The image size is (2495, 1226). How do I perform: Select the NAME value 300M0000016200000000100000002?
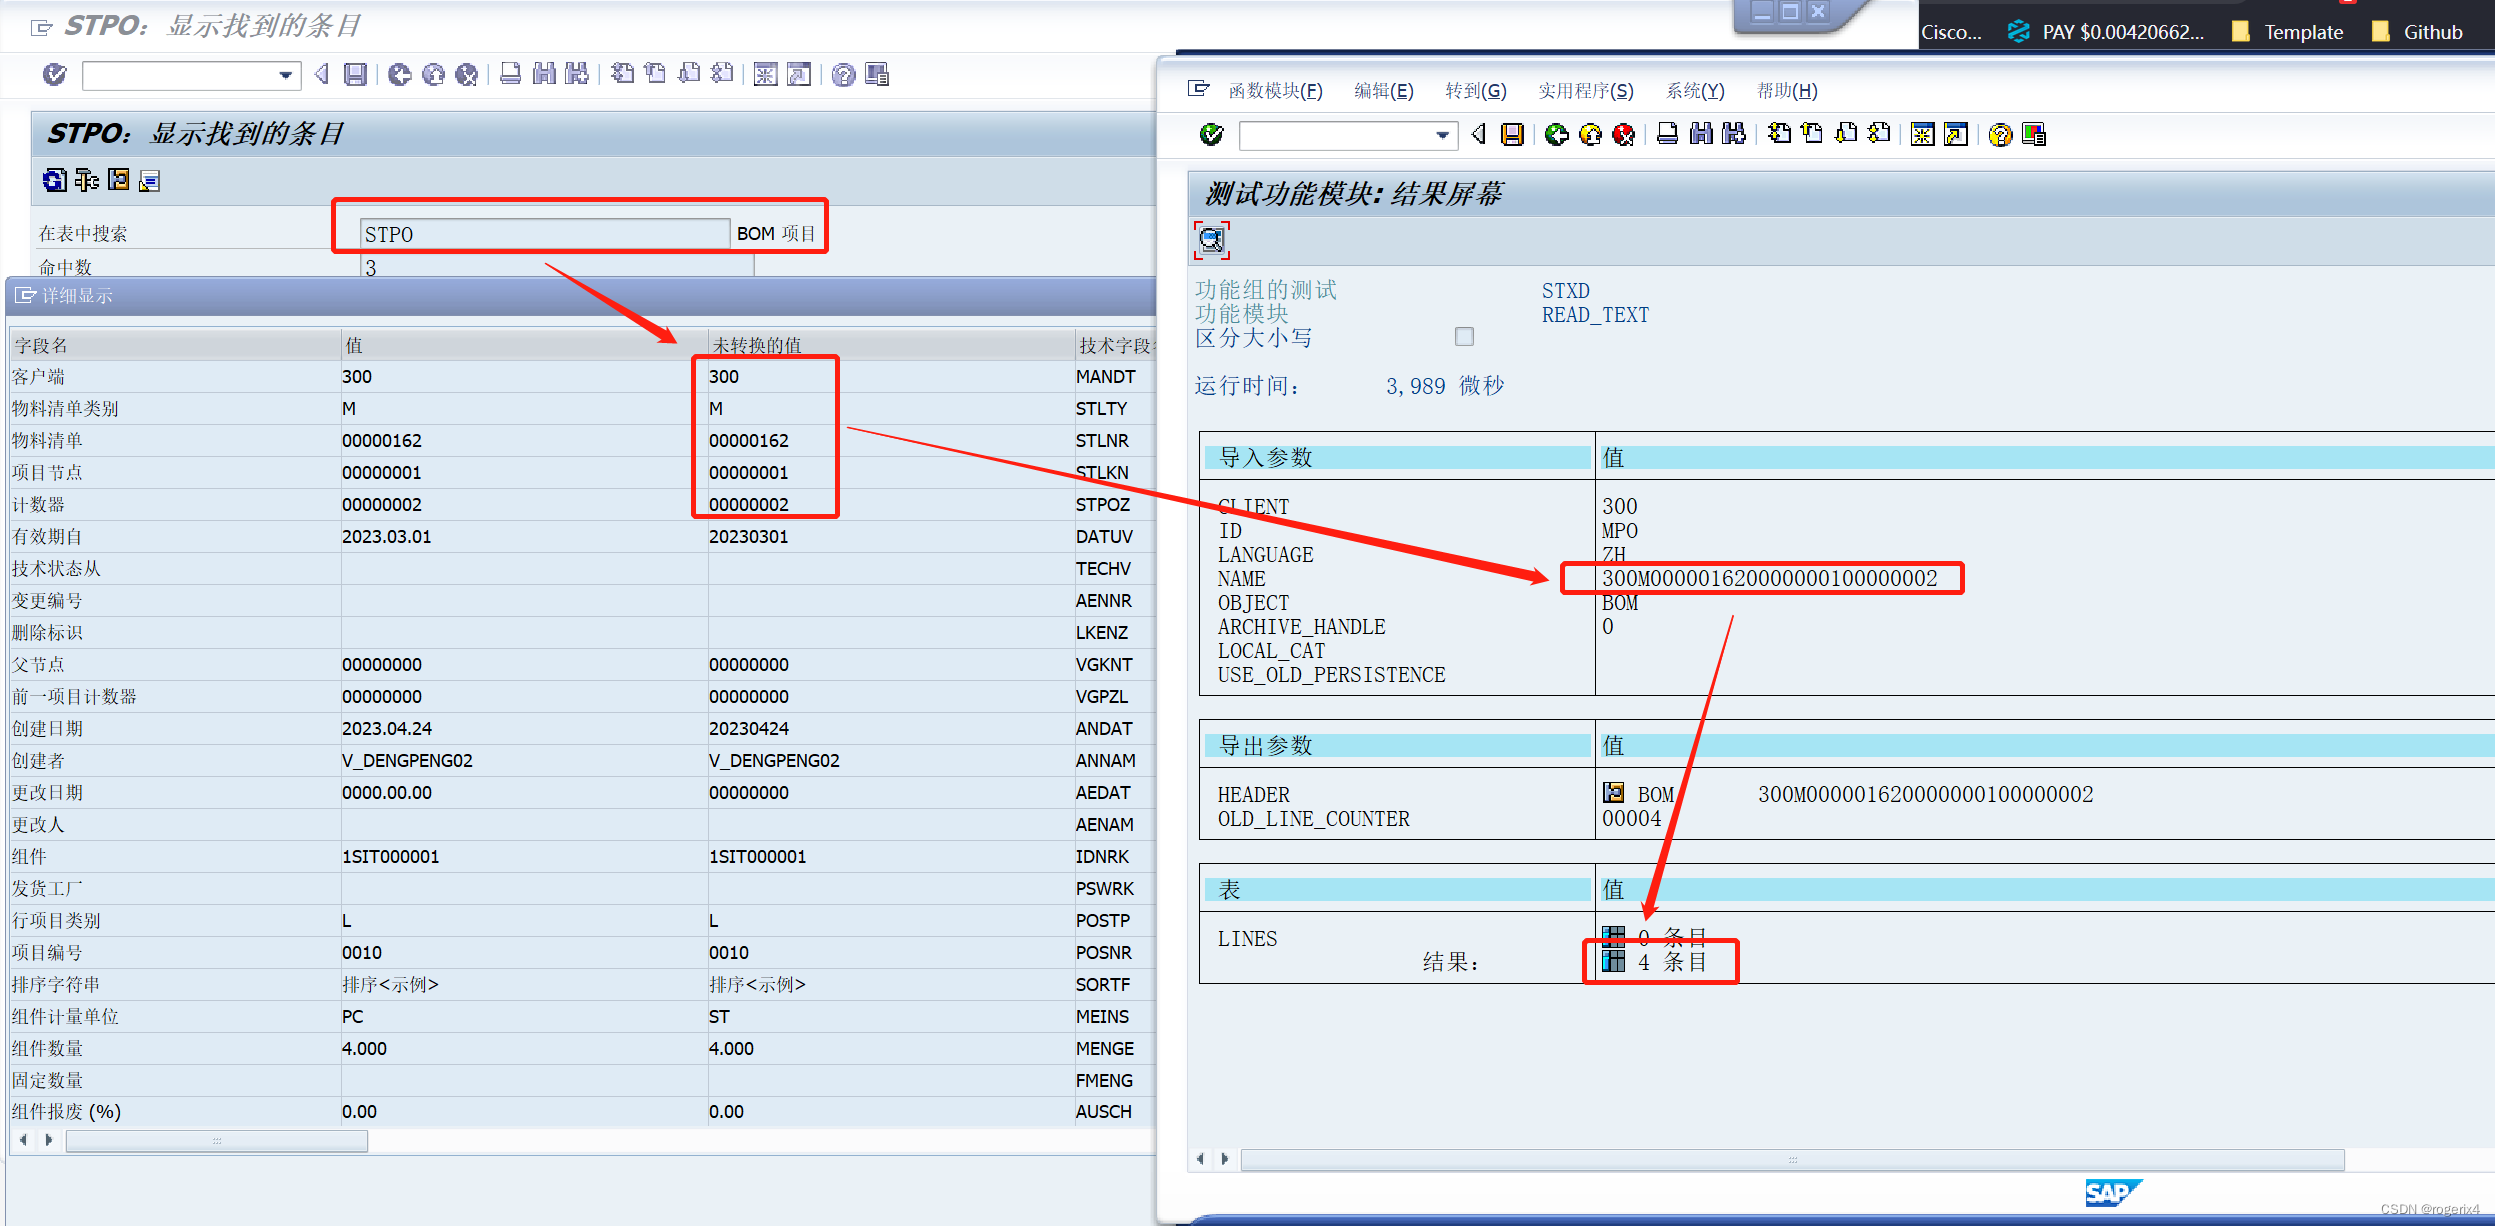[1769, 578]
